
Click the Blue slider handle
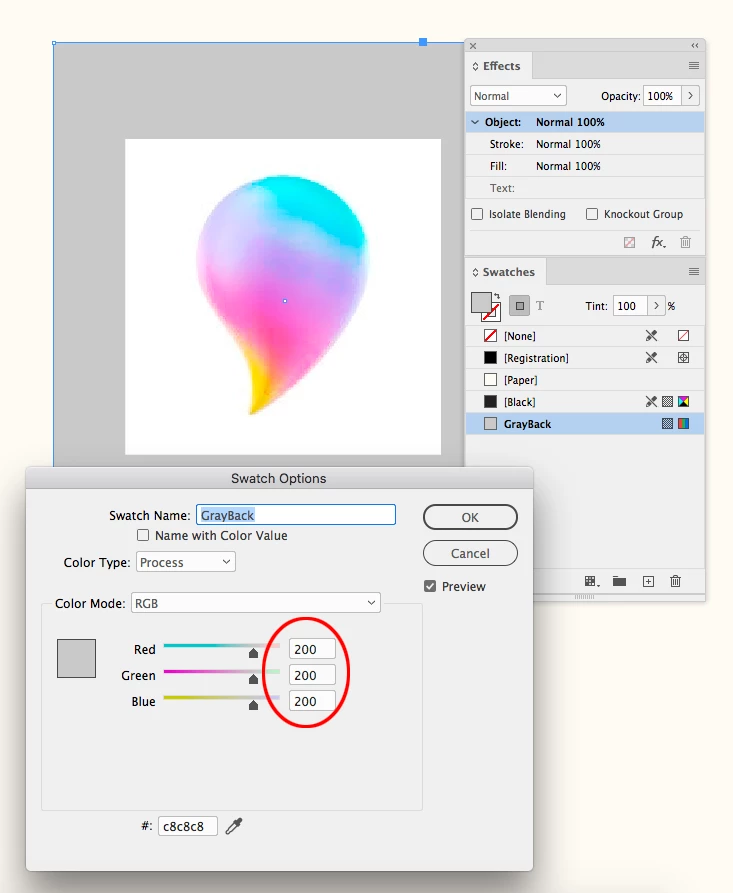(253, 705)
